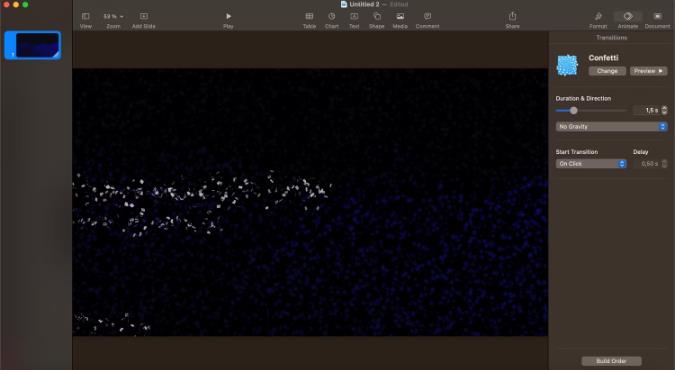Open the Shape picker
The image size is (675, 370).
(377, 16)
